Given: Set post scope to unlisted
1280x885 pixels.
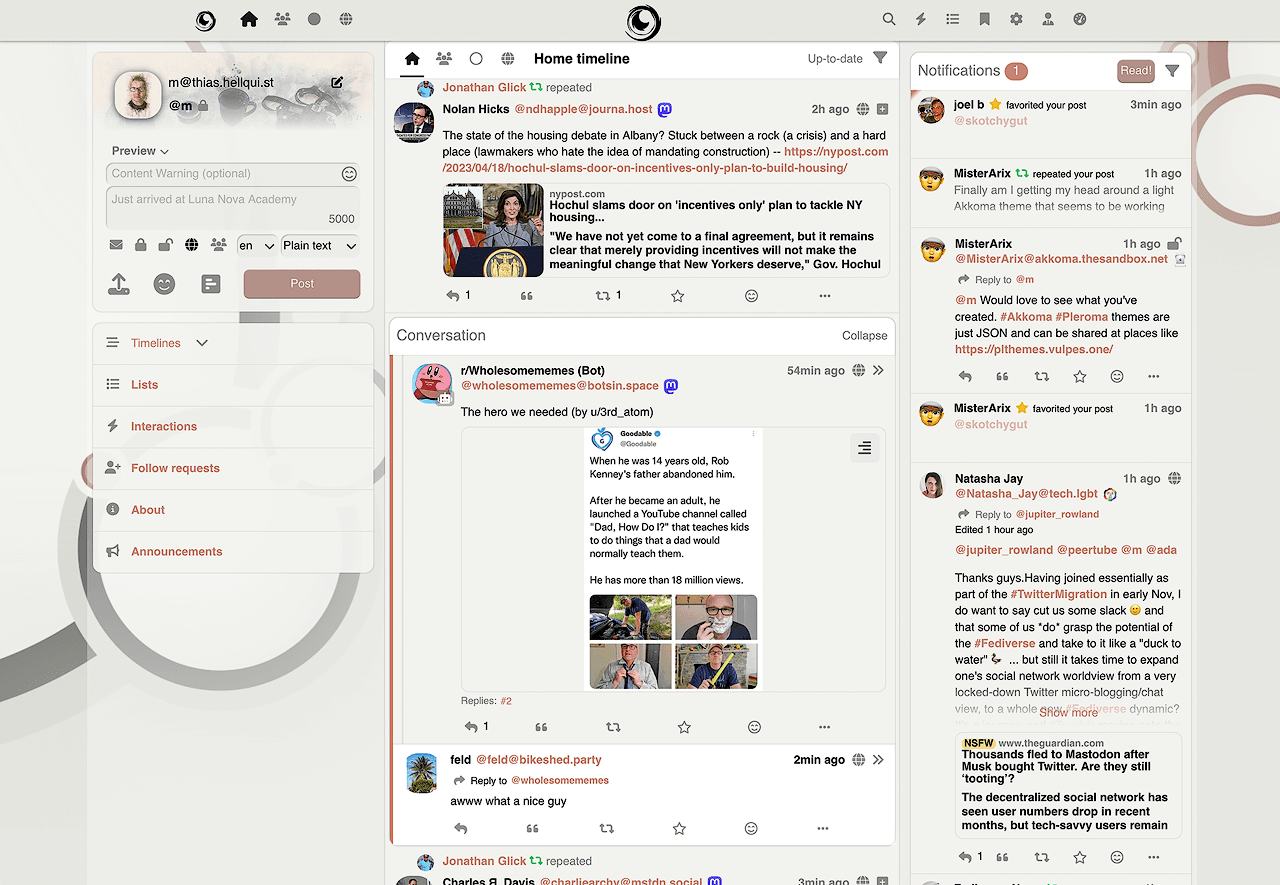Looking at the screenshot, I should tap(166, 246).
